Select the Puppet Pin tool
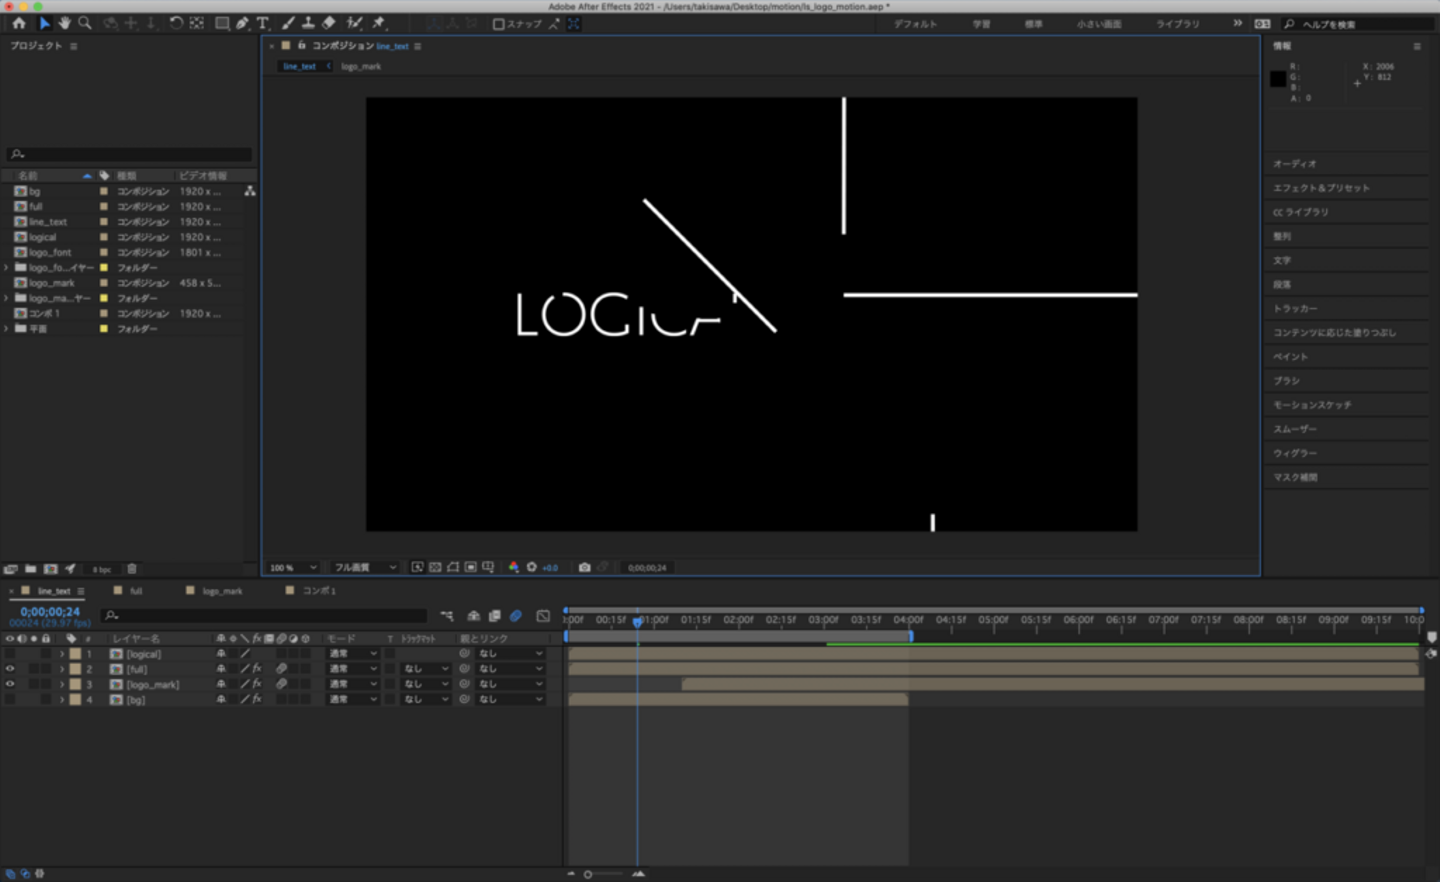 tap(379, 23)
